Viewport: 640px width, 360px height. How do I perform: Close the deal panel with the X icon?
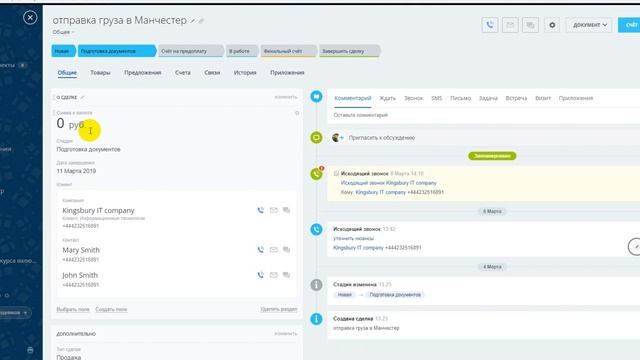[30, 18]
